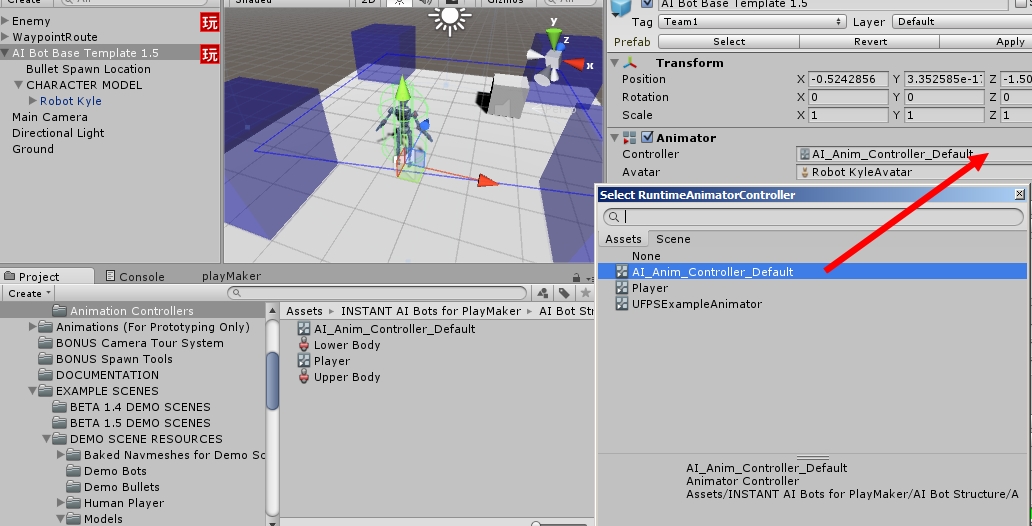The image size is (1032, 526).
Task: Switch to the Assets tab in selector dialog
Action: (623, 239)
